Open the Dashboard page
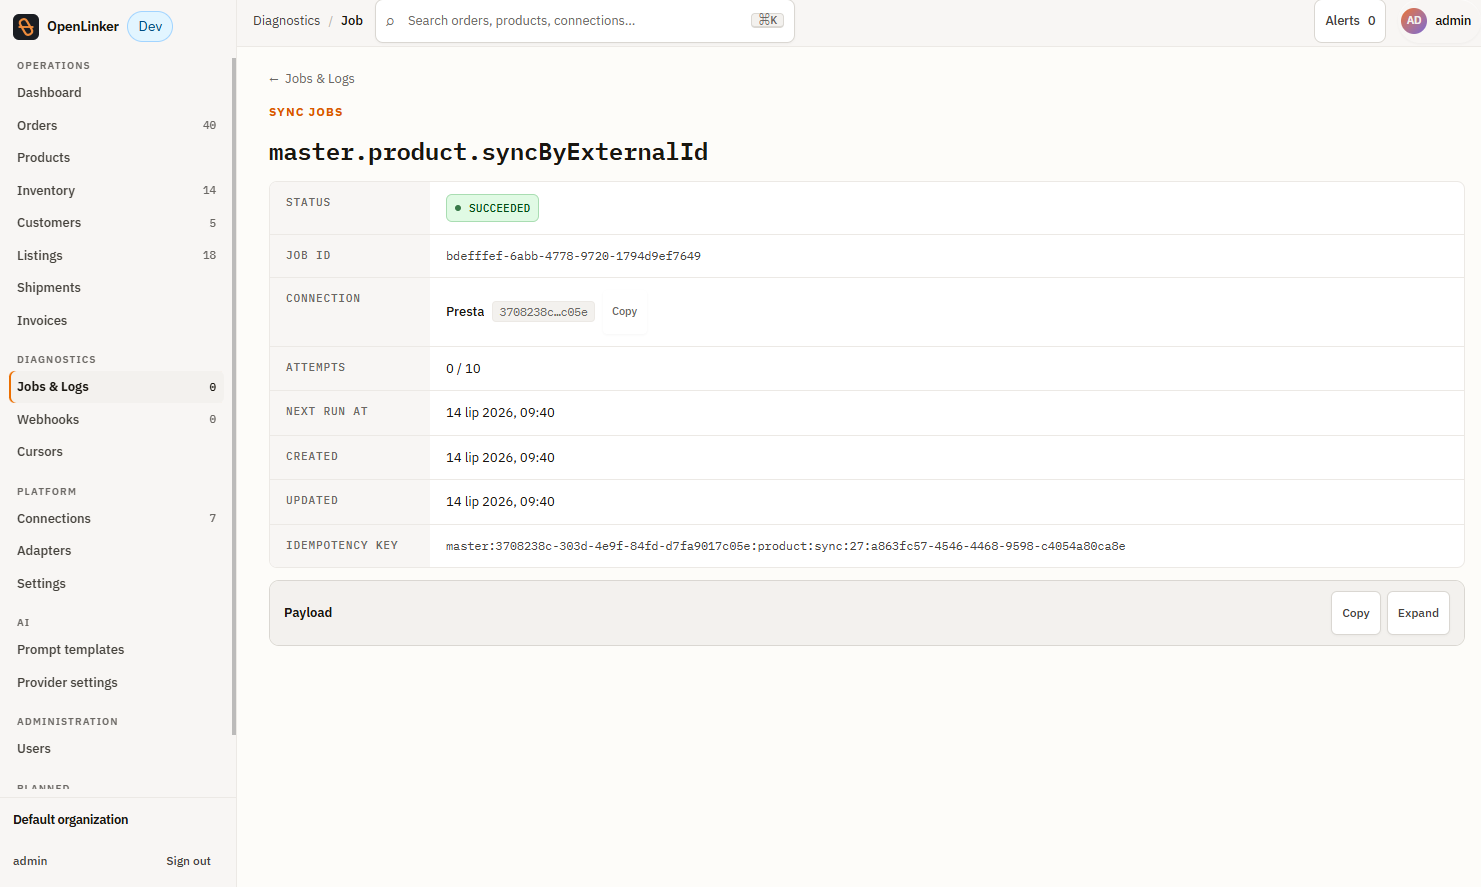 tap(116, 93)
